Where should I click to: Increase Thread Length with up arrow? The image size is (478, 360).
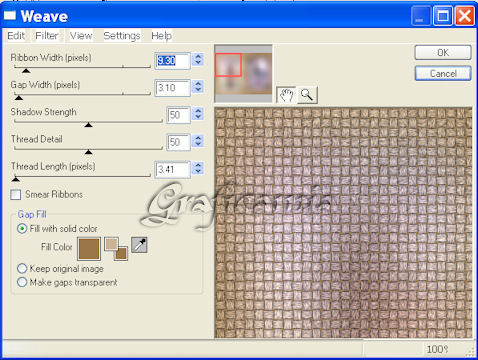198,165
